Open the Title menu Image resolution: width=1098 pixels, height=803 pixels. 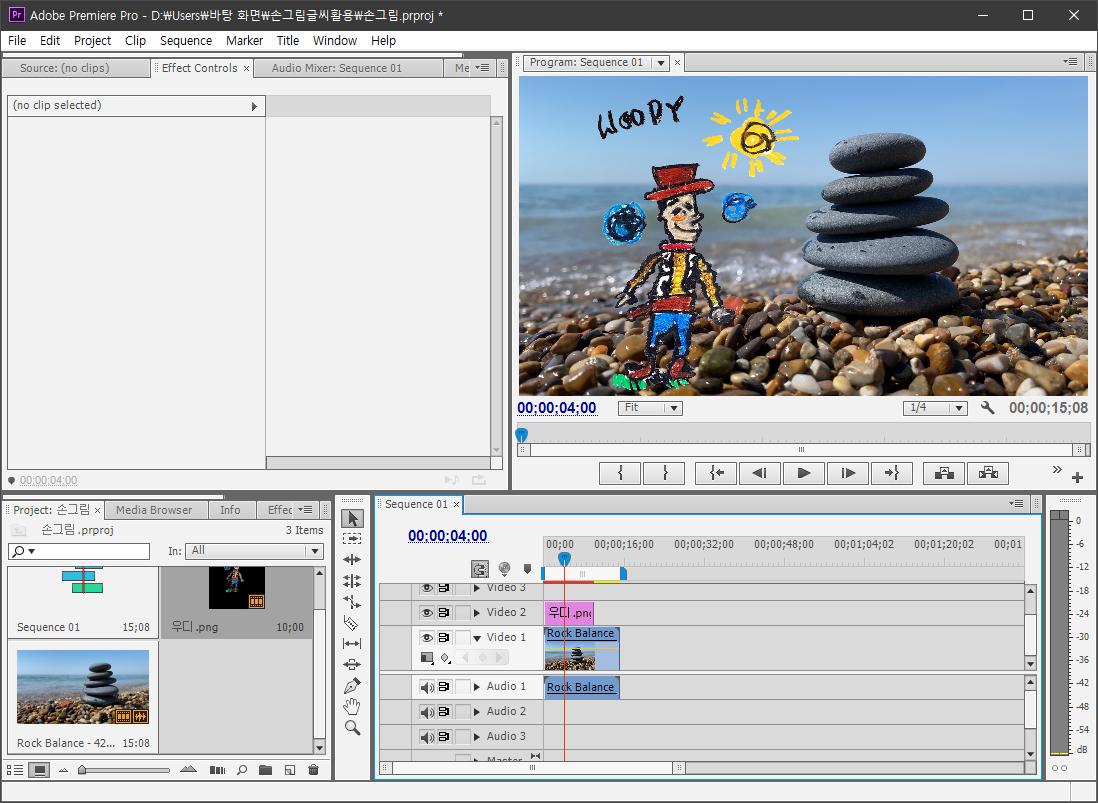point(288,41)
